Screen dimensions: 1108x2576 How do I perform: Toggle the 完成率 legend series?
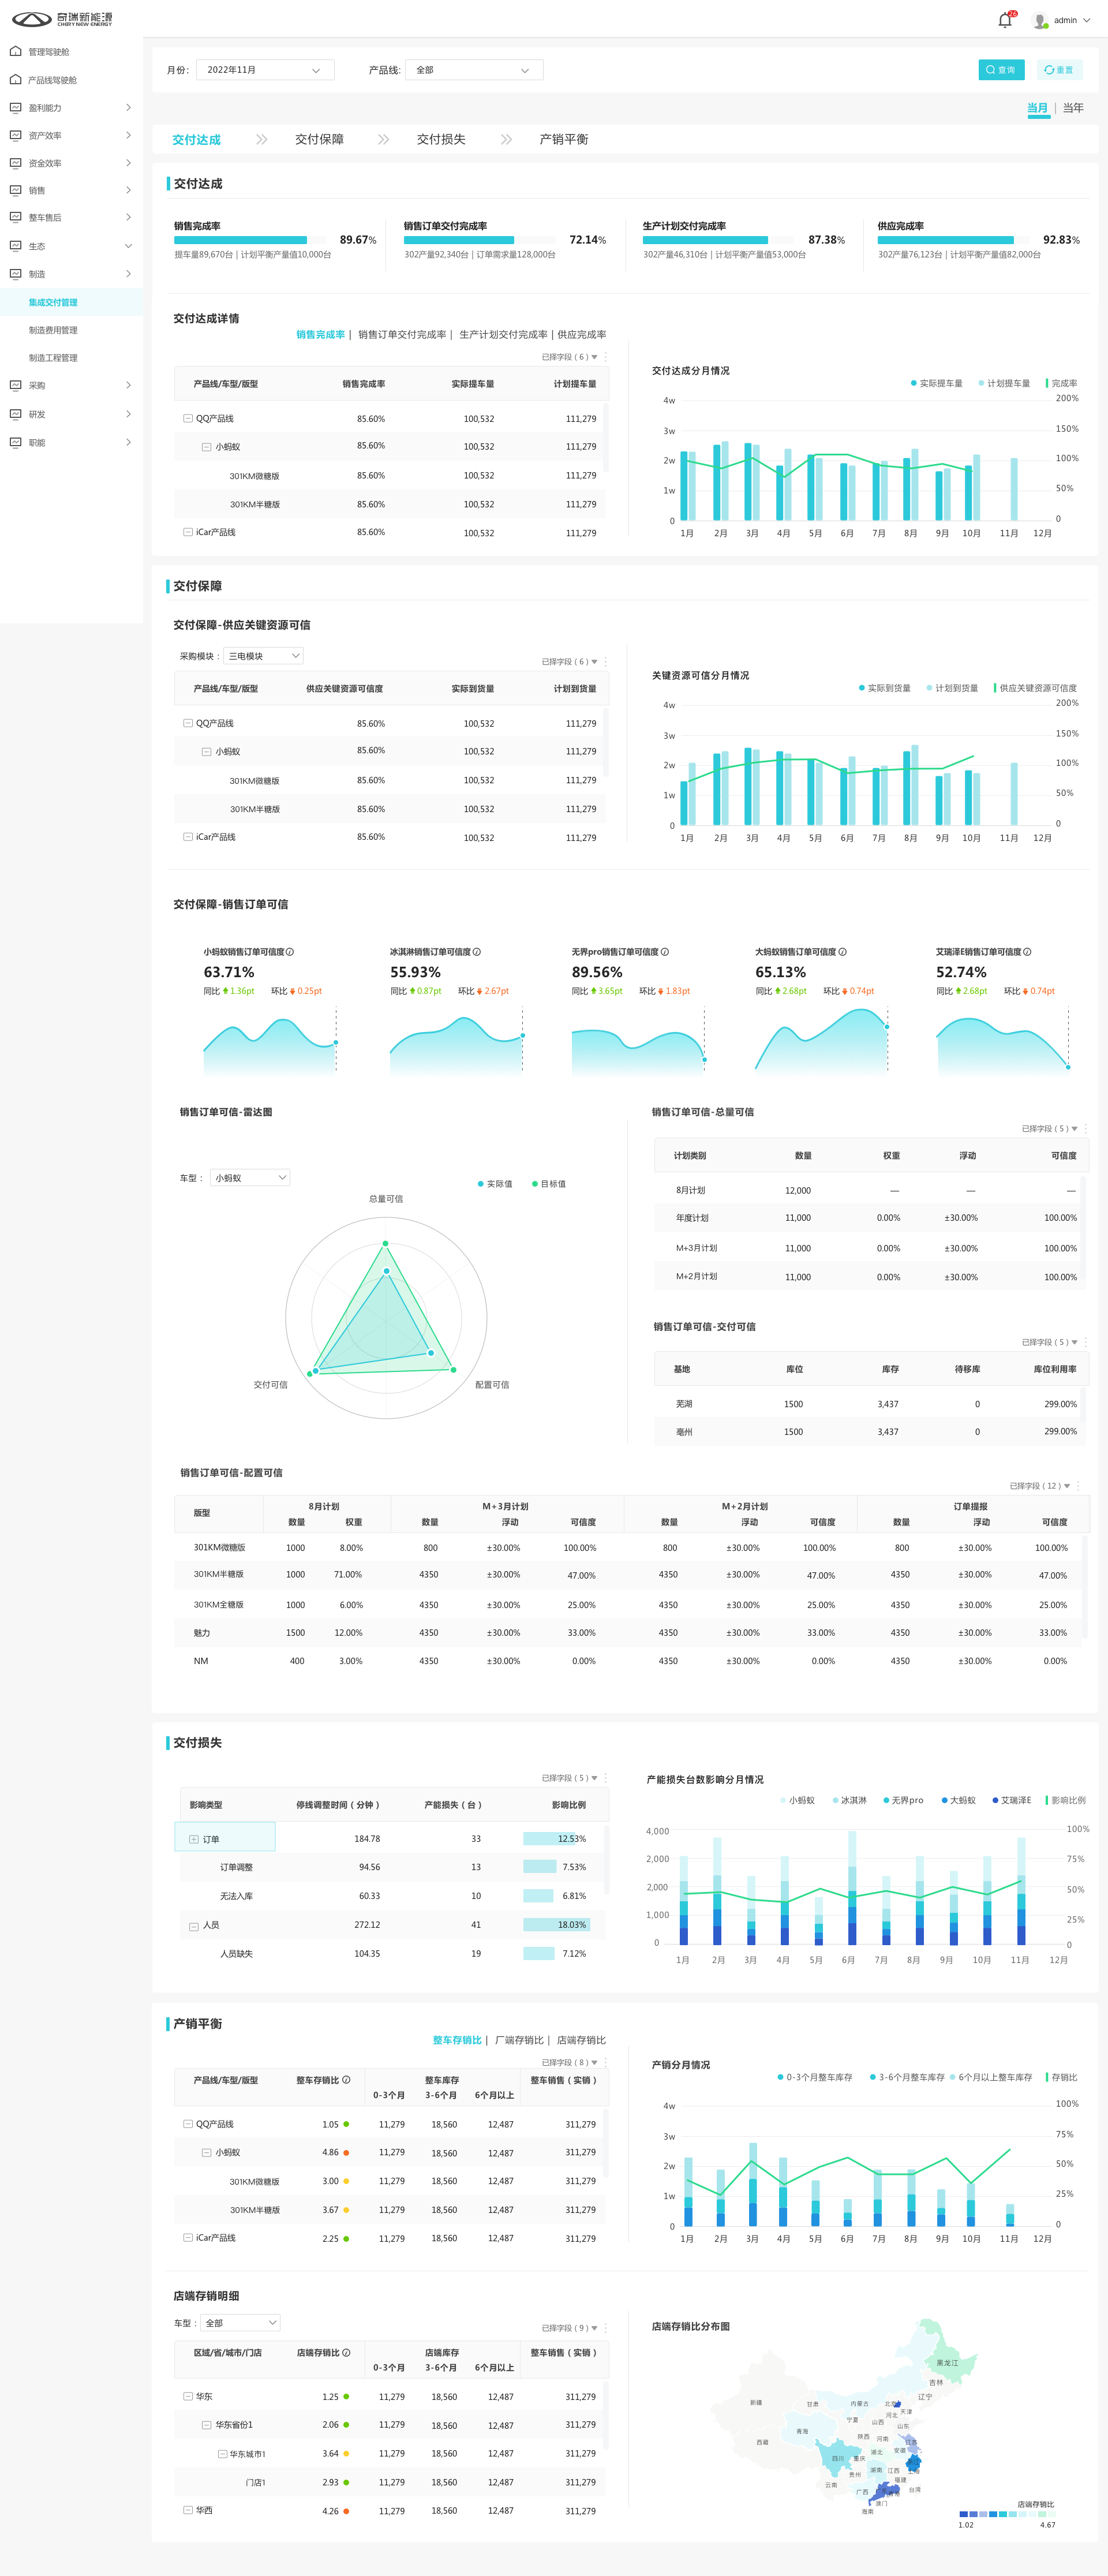[1061, 383]
